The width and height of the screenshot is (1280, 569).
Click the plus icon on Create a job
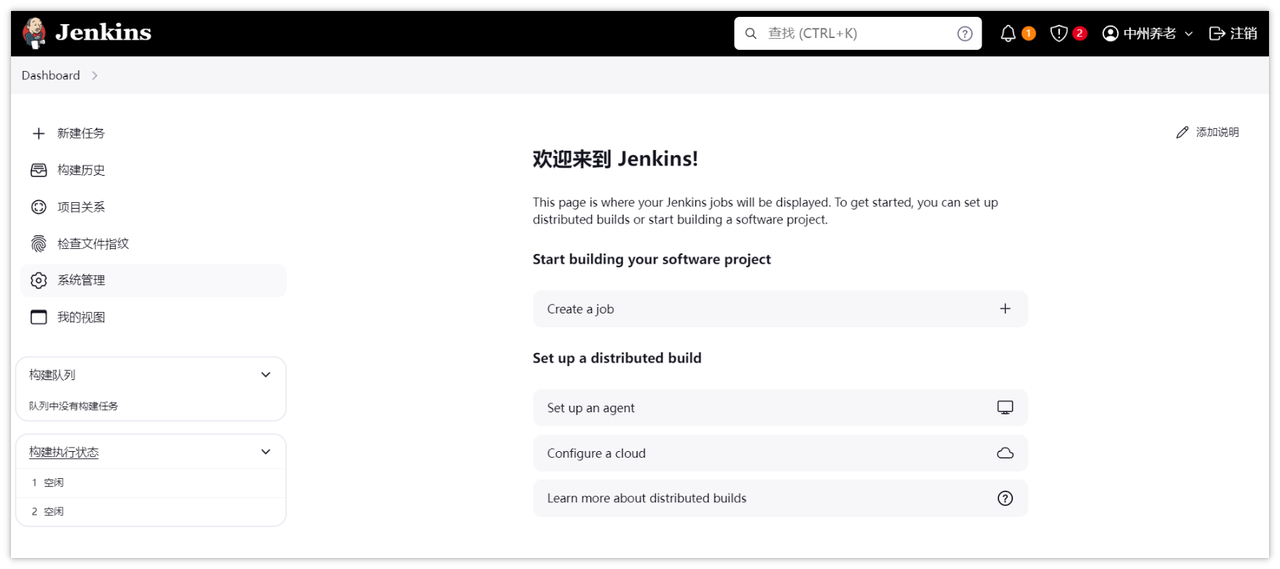(1005, 309)
